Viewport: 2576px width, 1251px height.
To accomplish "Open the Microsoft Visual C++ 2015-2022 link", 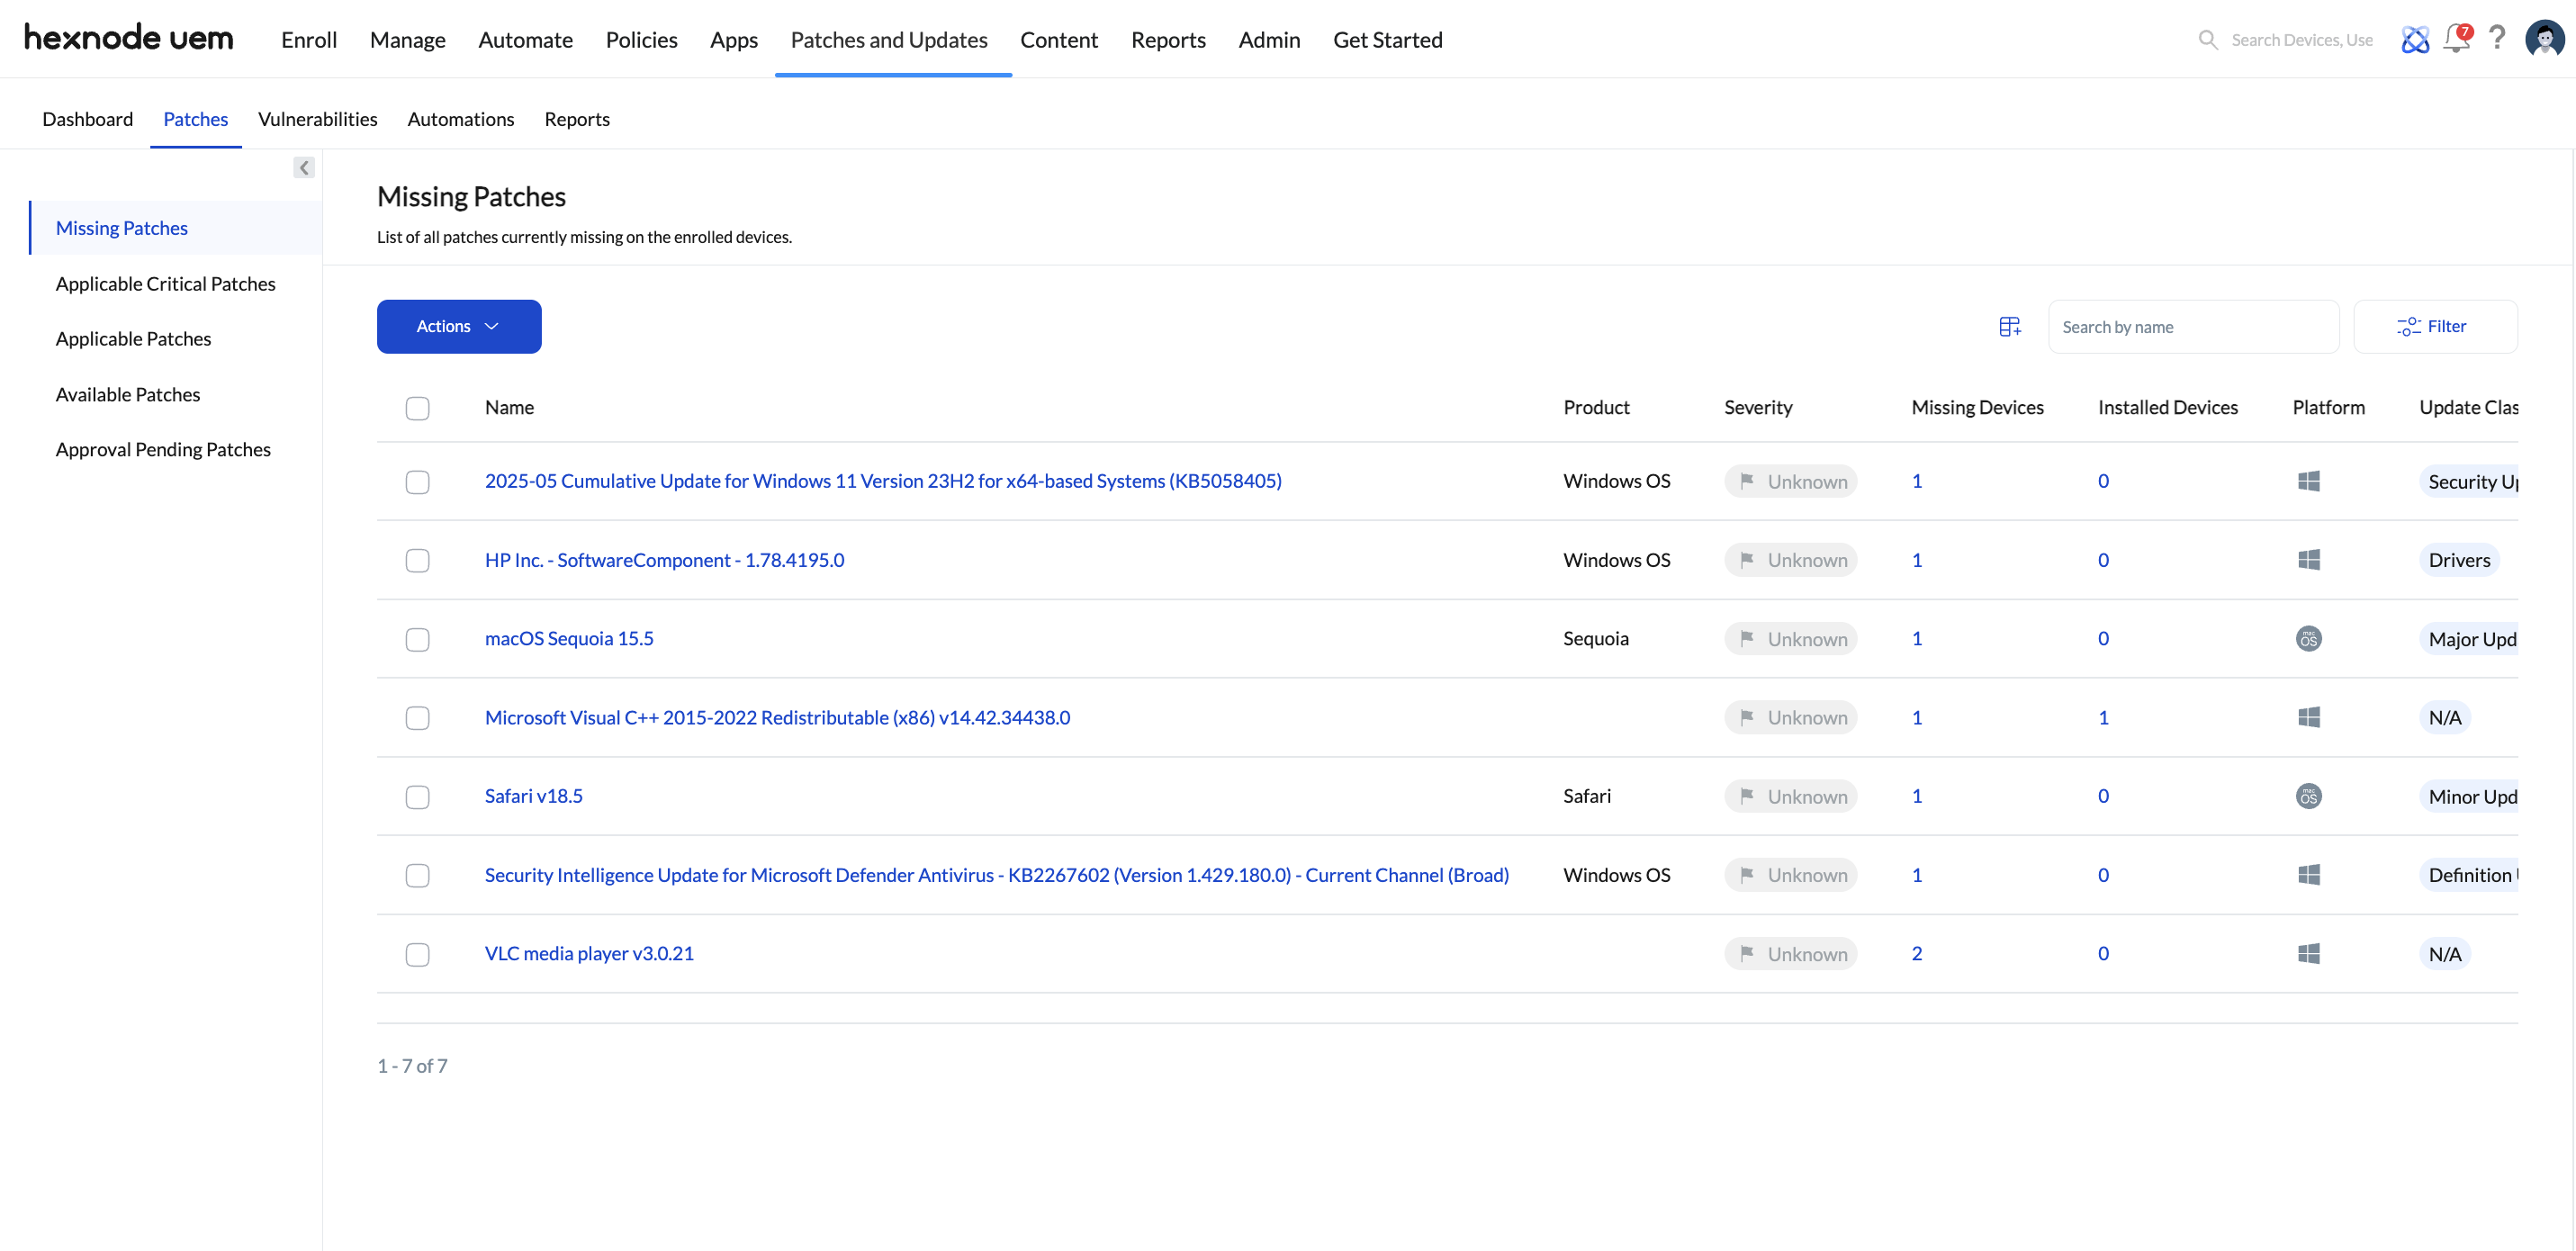I will click(777, 717).
